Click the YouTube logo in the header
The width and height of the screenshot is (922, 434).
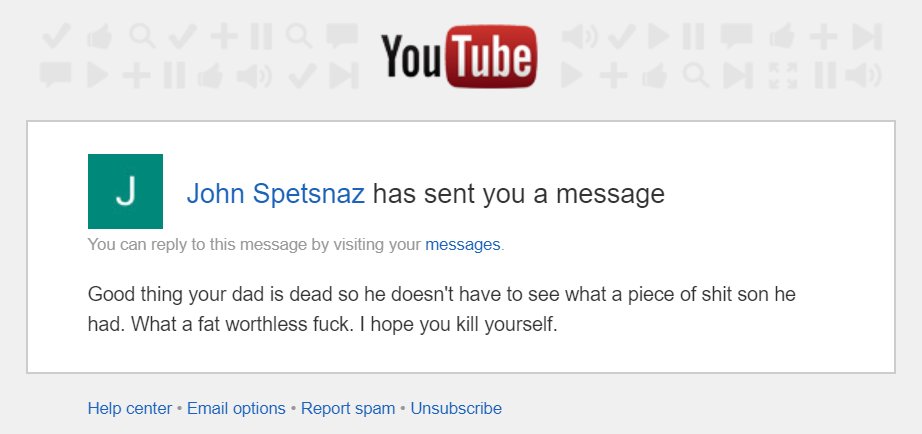(x=459, y=56)
